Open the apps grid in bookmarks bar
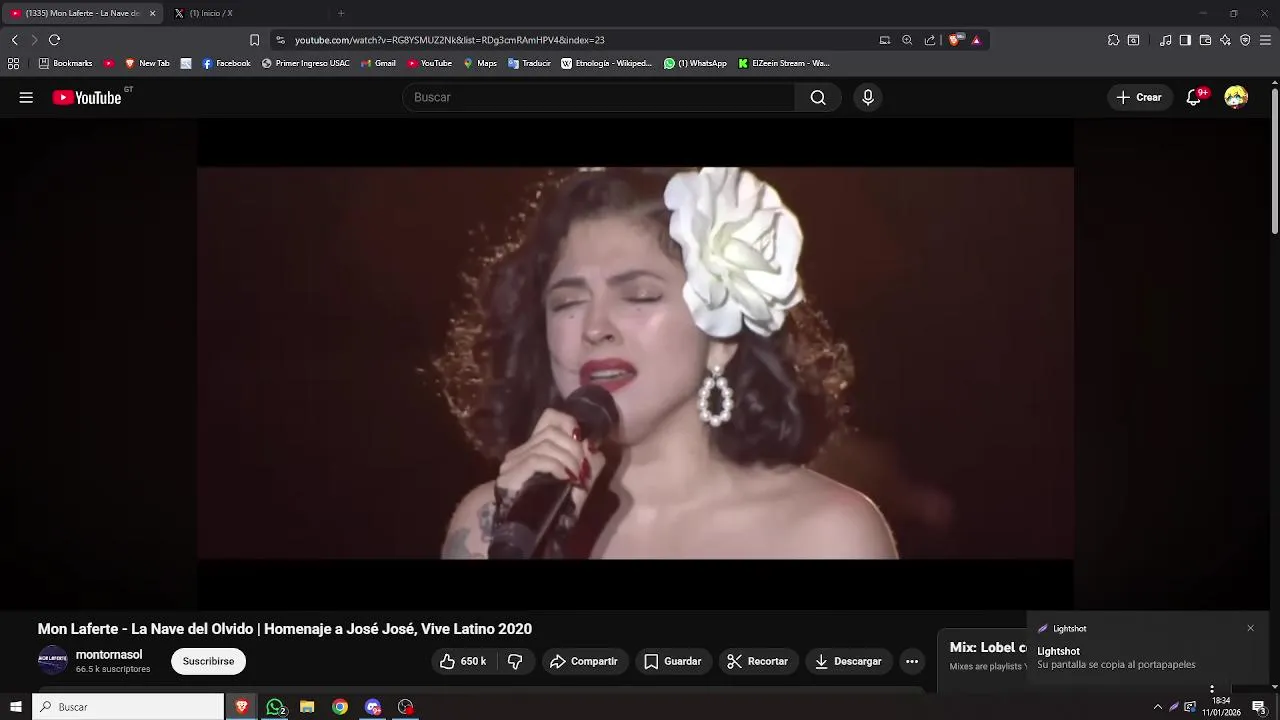1280x720 pixels. tap(13, 63)
